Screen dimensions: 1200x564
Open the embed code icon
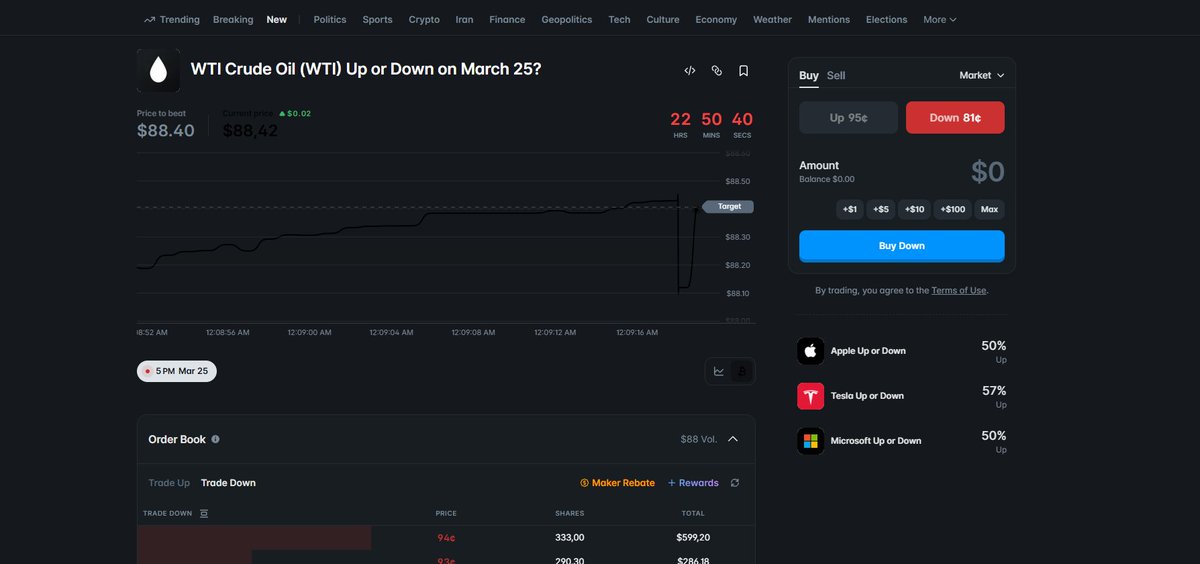coord(690,71)
